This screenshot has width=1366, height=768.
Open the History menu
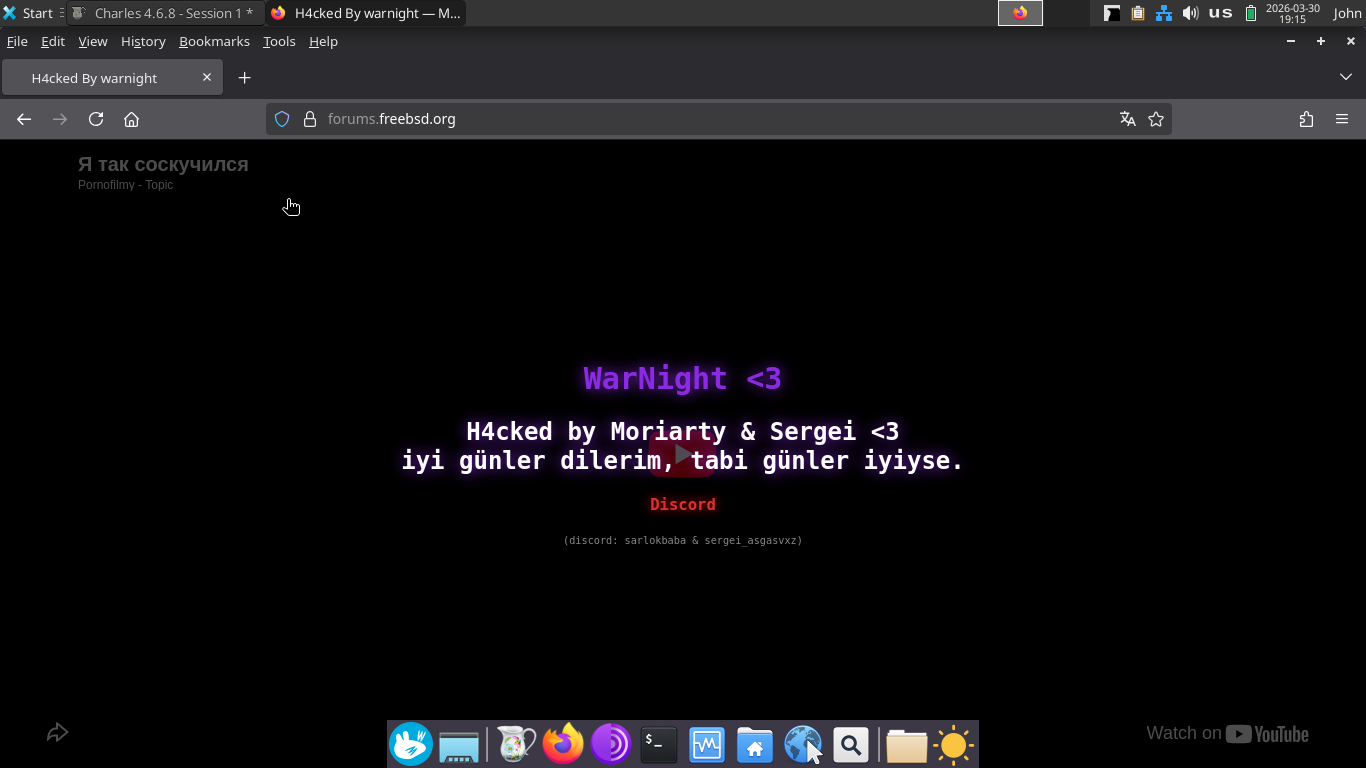(143, 41)
